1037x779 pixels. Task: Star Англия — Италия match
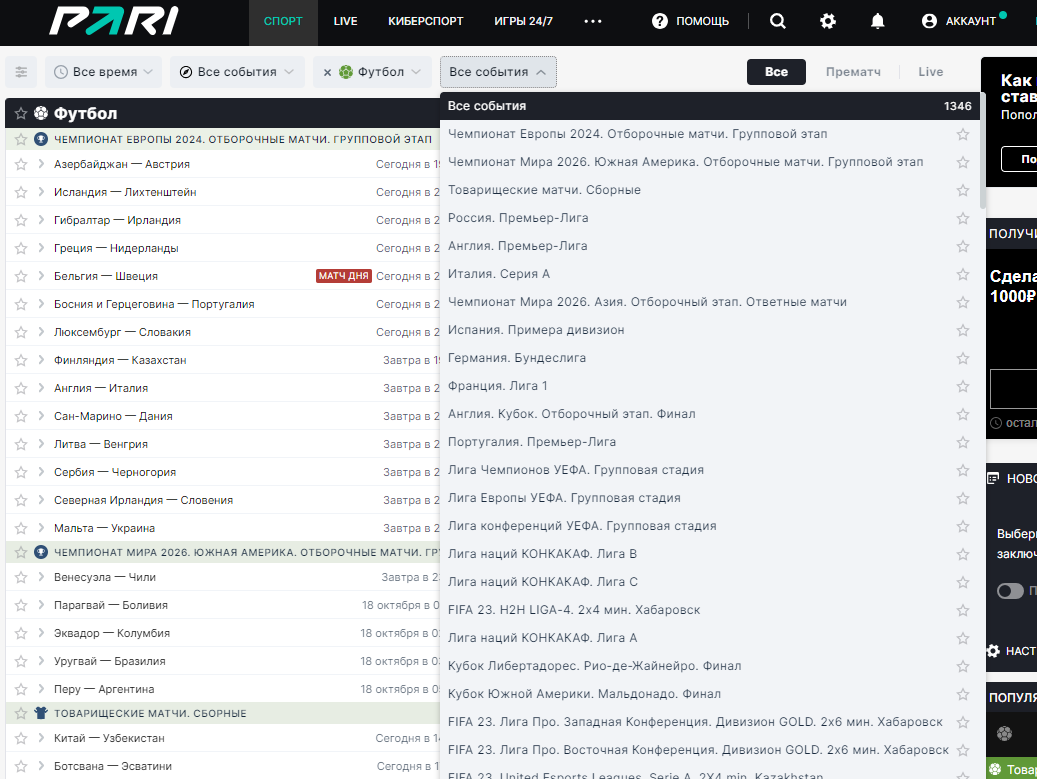[21, 388]
